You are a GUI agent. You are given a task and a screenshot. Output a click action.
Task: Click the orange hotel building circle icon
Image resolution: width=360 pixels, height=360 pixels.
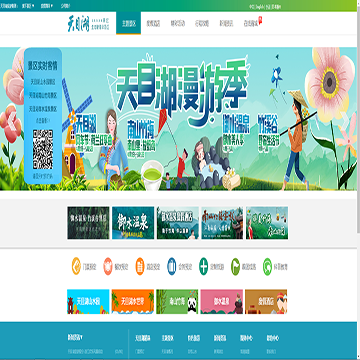click(140, 267)
